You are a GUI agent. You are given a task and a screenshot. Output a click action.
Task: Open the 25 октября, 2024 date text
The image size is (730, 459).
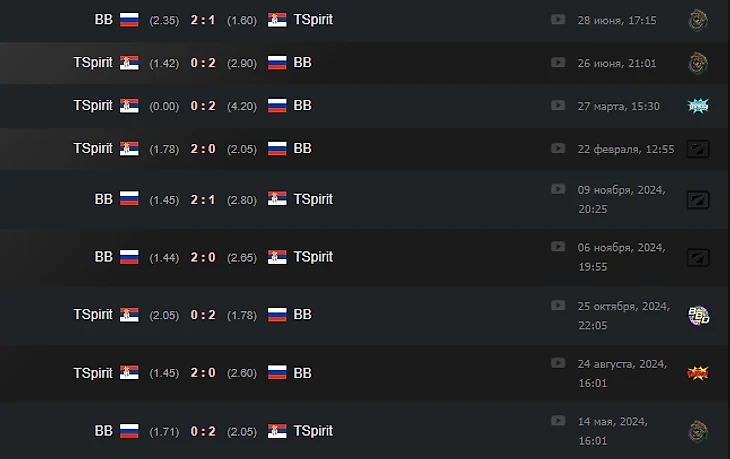[x=624, y=306]
